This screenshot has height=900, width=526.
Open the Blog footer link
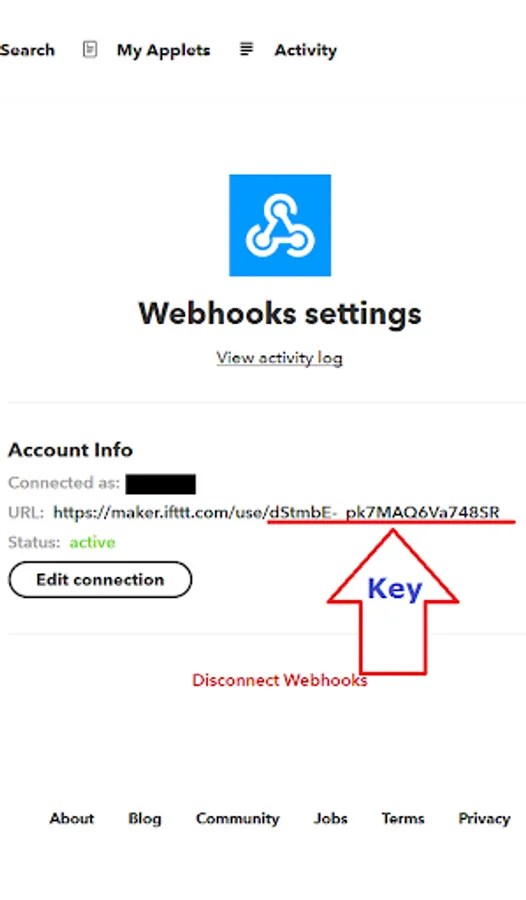[x=145, y=819]
